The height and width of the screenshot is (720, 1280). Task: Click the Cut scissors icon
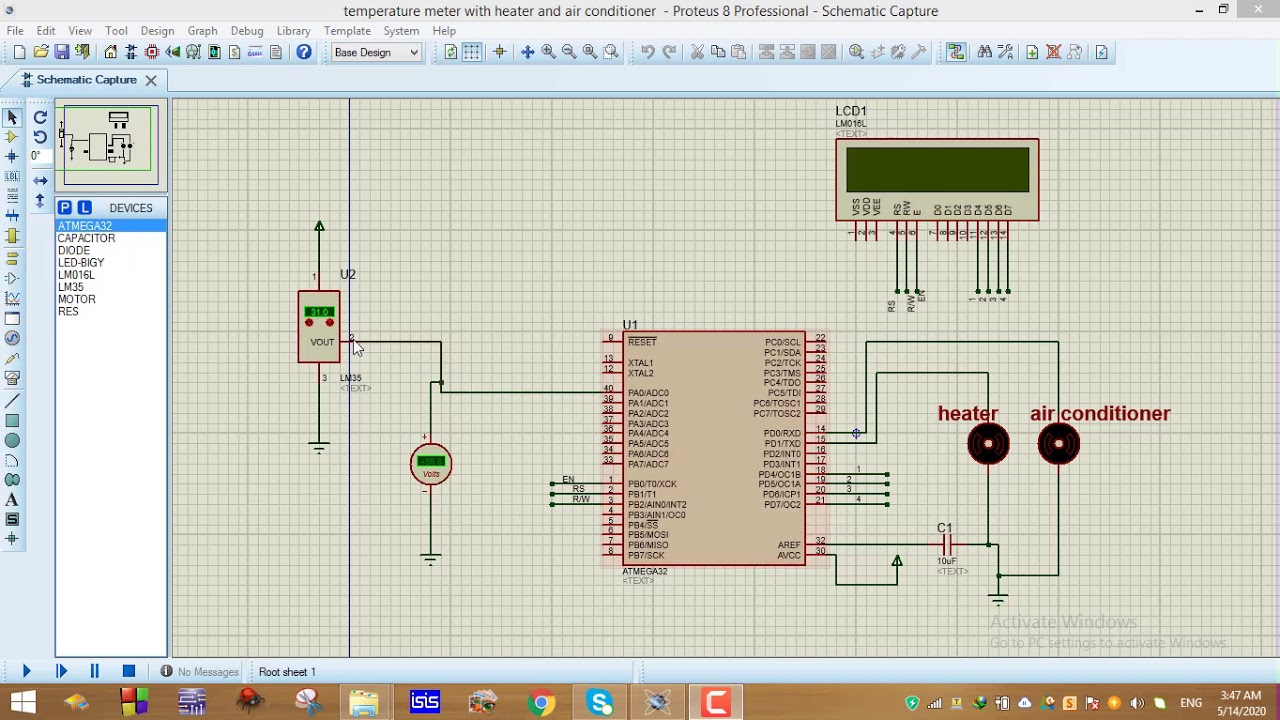[x=697, y=52]
